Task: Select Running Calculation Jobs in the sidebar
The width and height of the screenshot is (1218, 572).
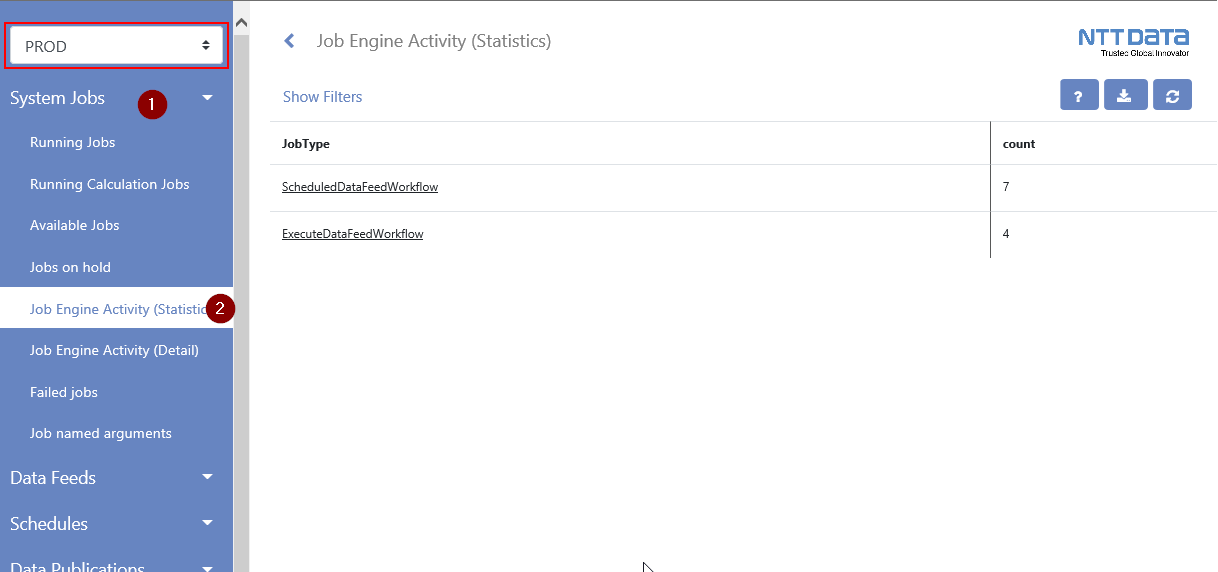Action: tap(110, 184)
